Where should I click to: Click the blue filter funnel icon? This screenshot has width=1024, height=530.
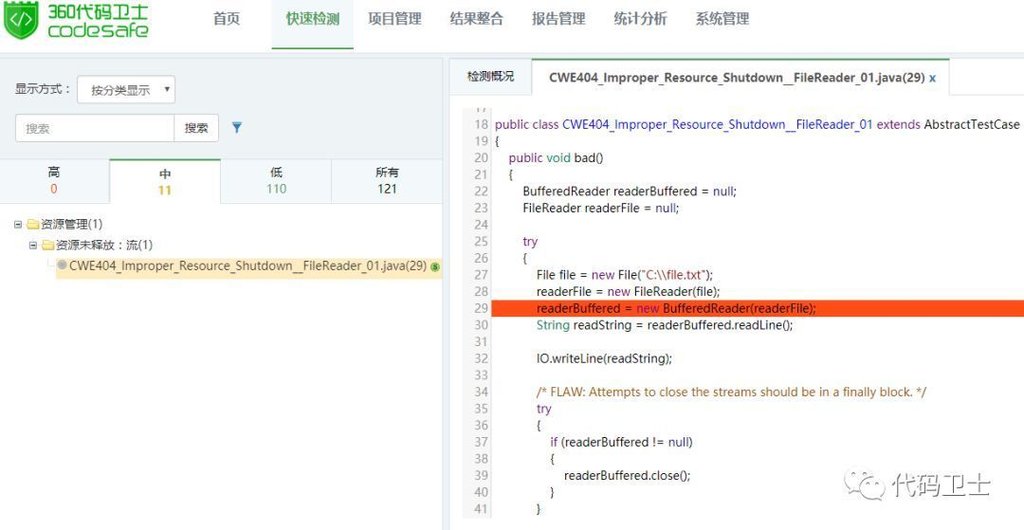237,128
